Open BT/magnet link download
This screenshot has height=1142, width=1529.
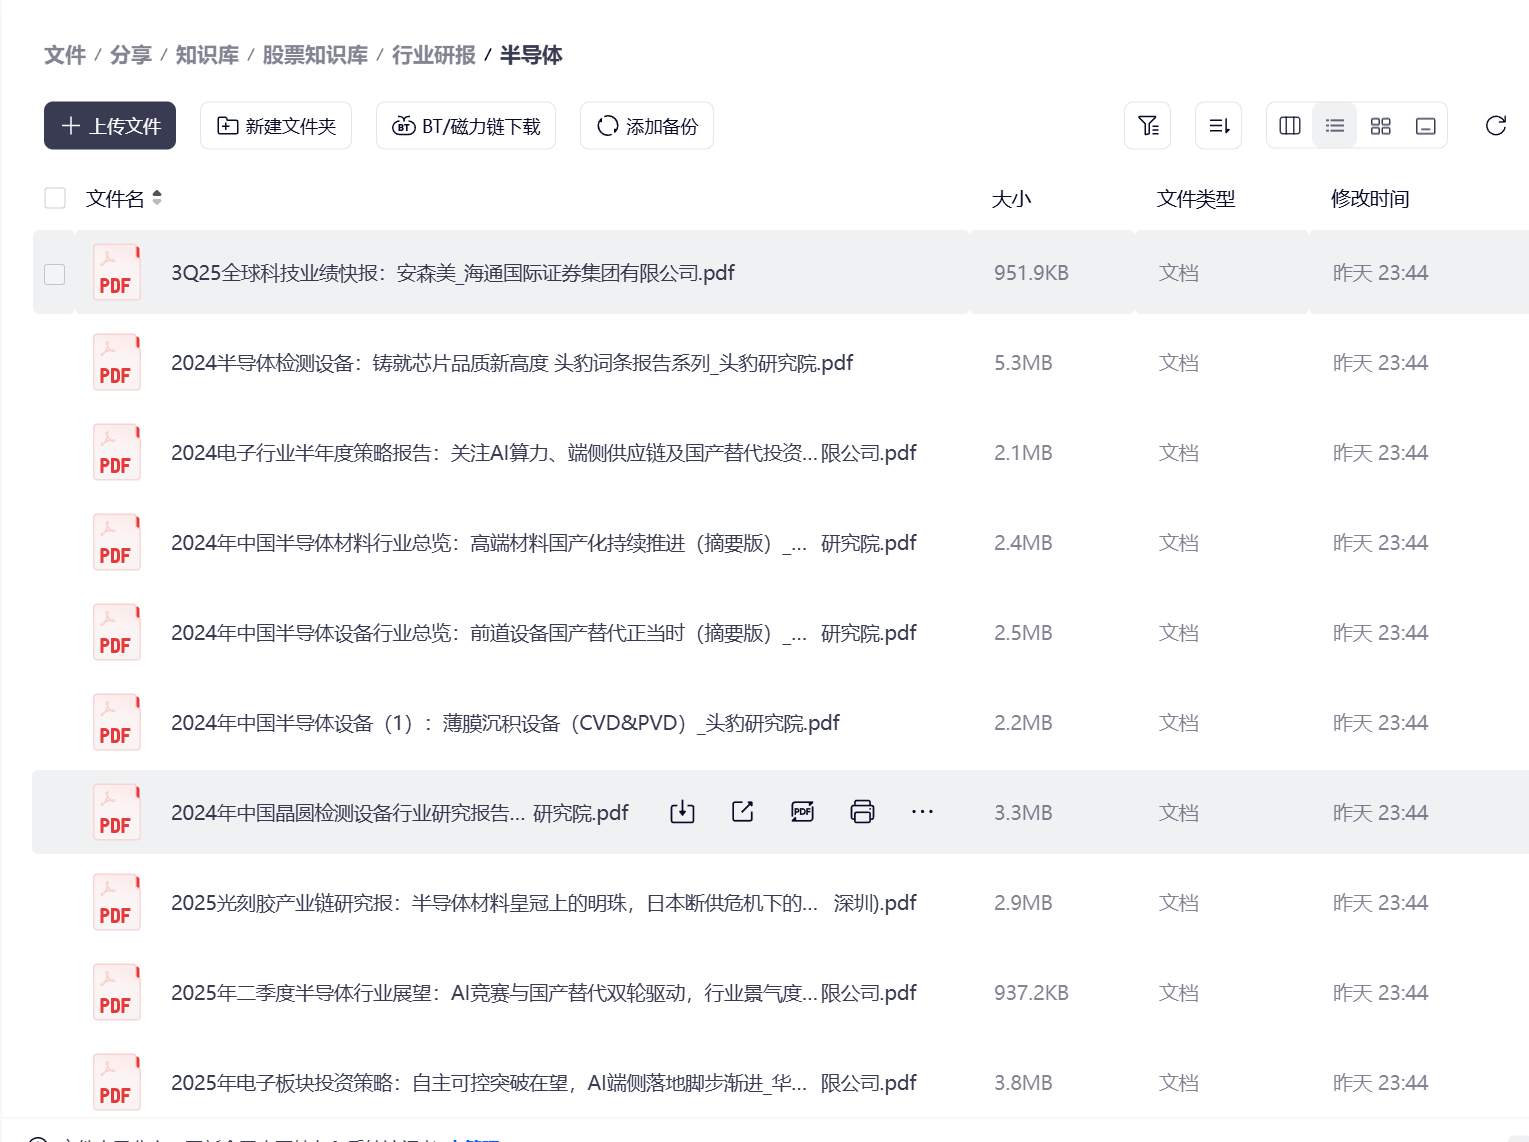click(466, 126)
